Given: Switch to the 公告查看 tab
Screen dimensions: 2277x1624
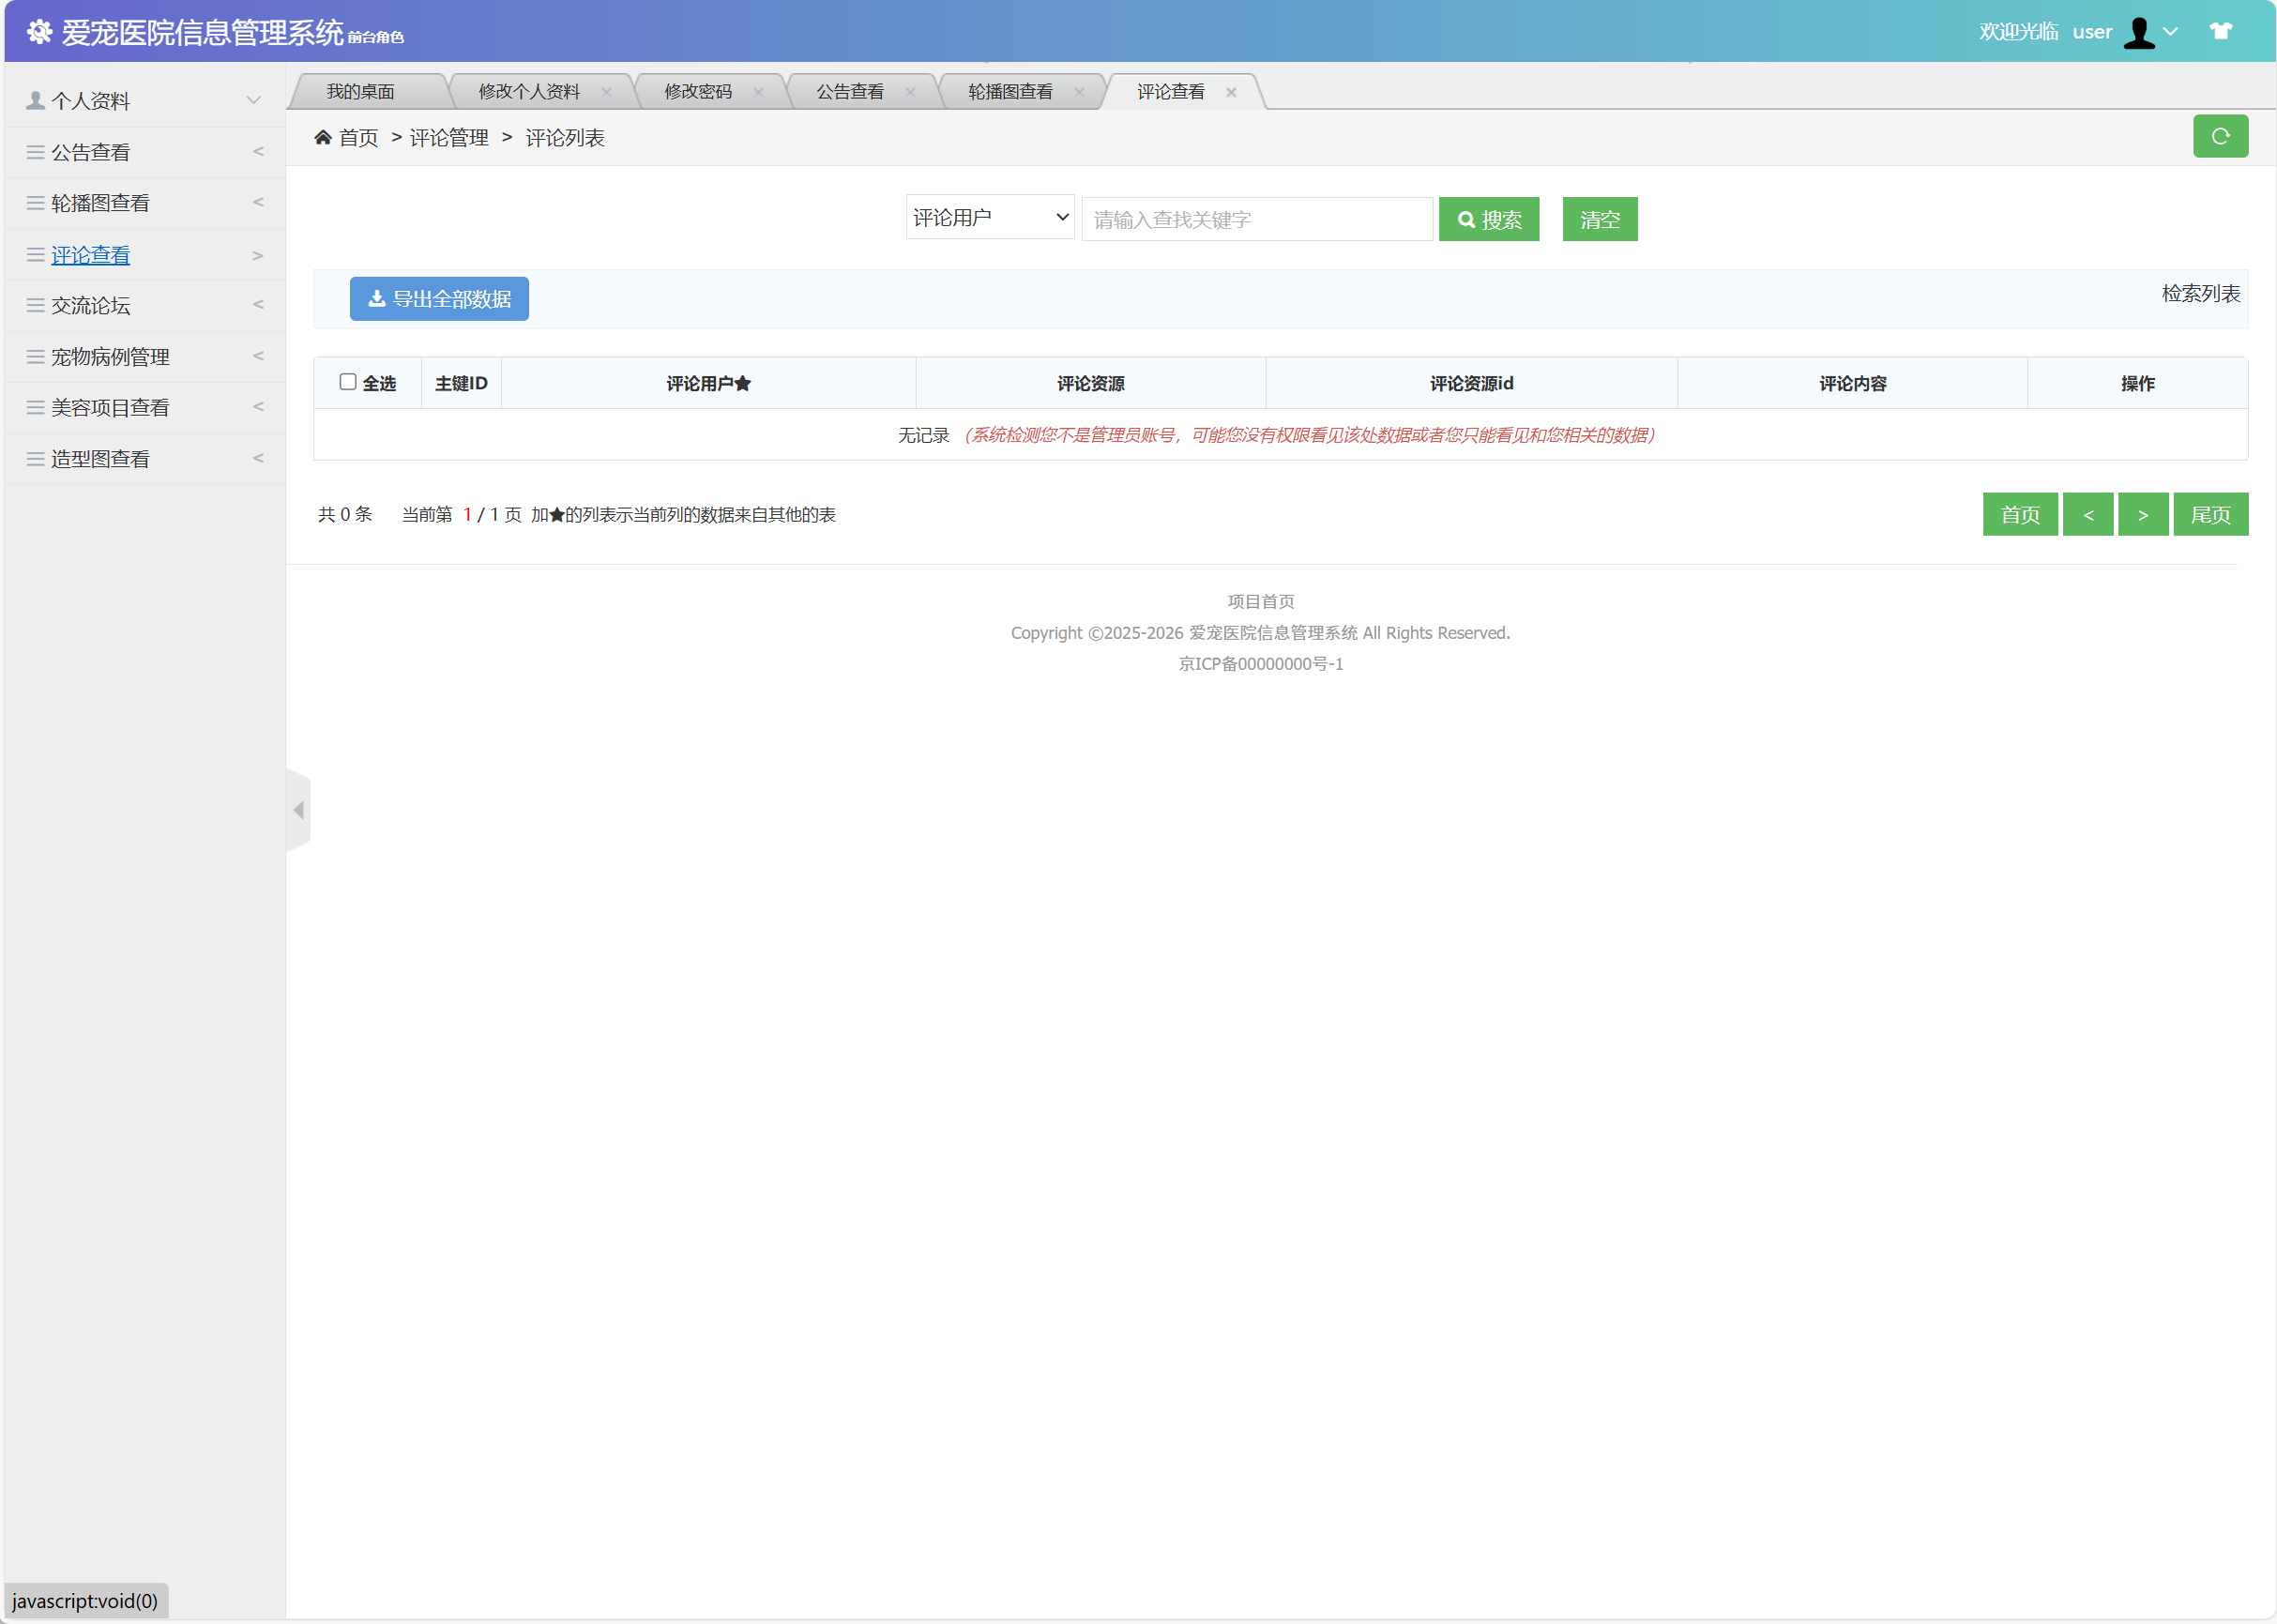Looking at the screenshot, I should tap(850, 92).
